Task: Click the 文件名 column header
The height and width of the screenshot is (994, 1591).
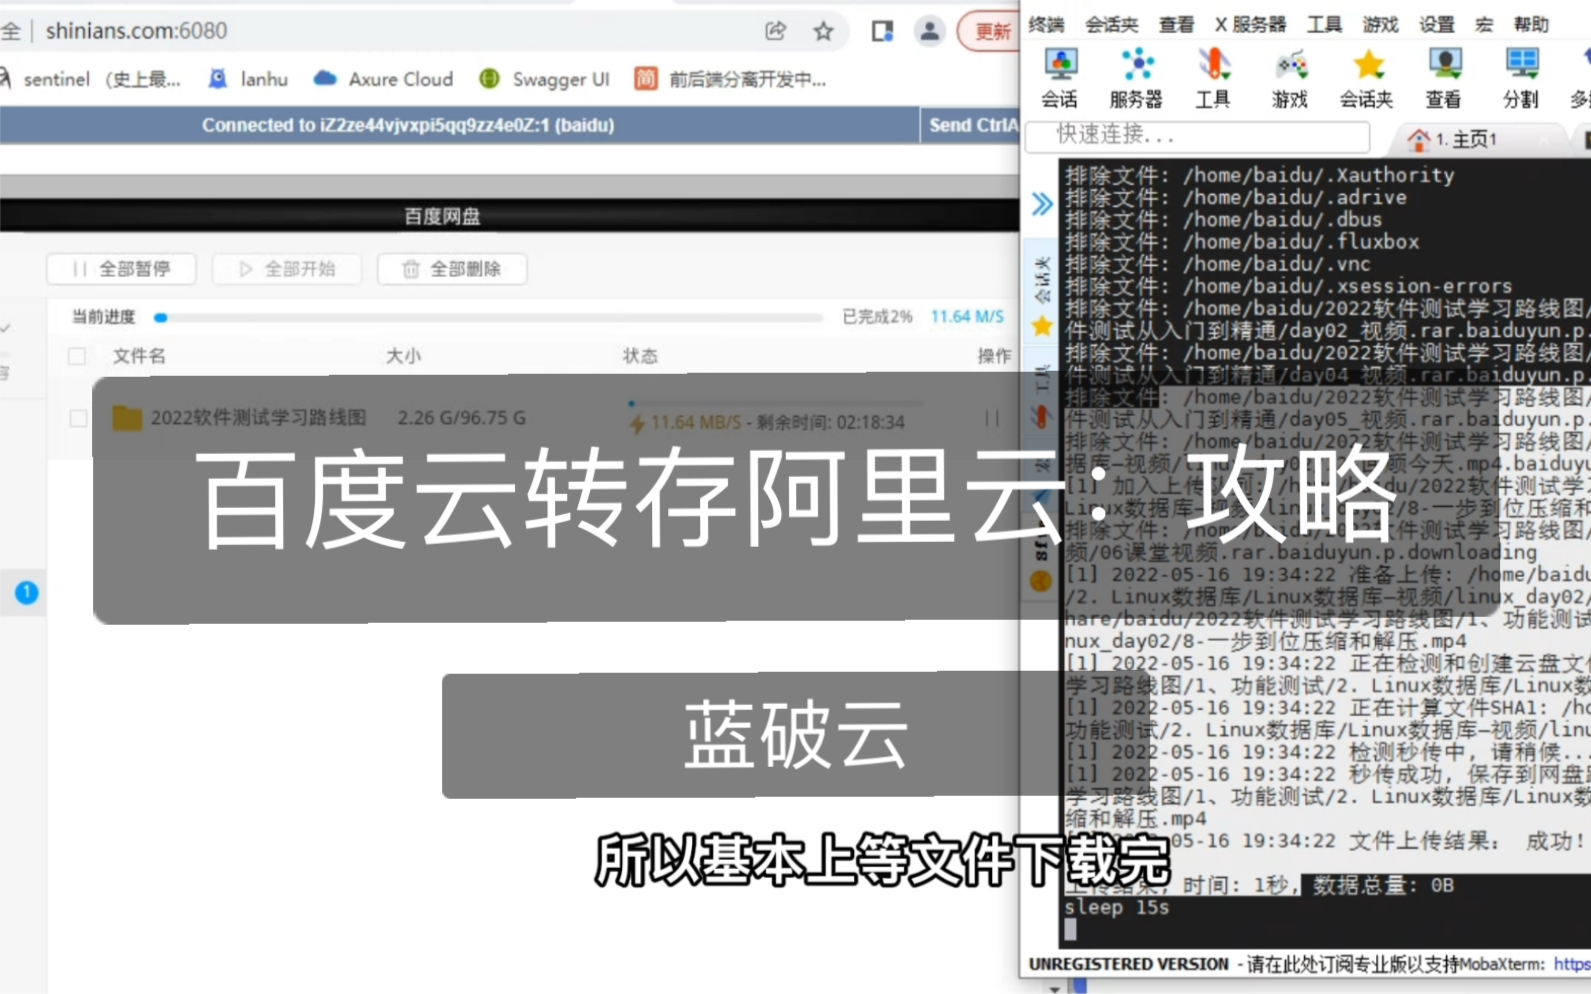Action: [139, 356]
